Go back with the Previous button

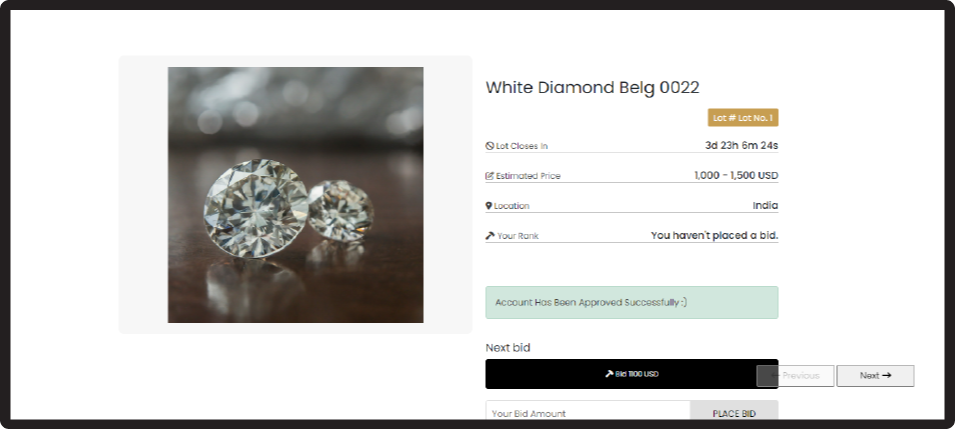pyautogui.click(x=796, y=376)
